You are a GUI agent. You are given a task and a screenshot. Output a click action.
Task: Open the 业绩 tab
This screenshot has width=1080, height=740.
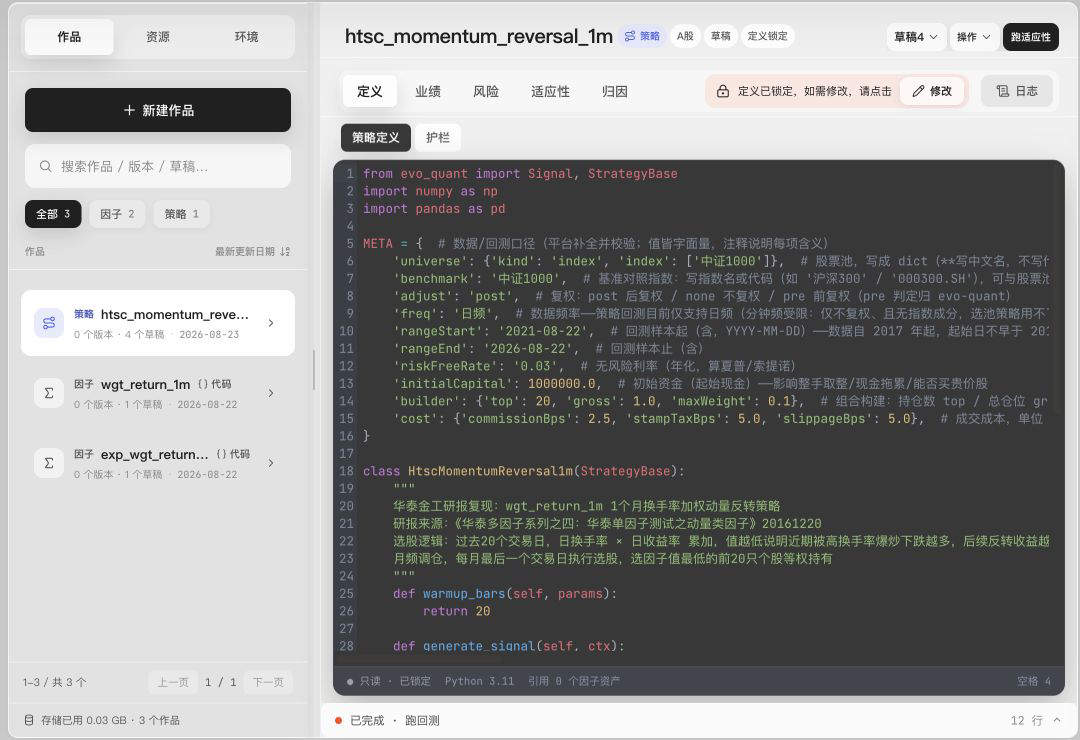[x=428, y=91]
